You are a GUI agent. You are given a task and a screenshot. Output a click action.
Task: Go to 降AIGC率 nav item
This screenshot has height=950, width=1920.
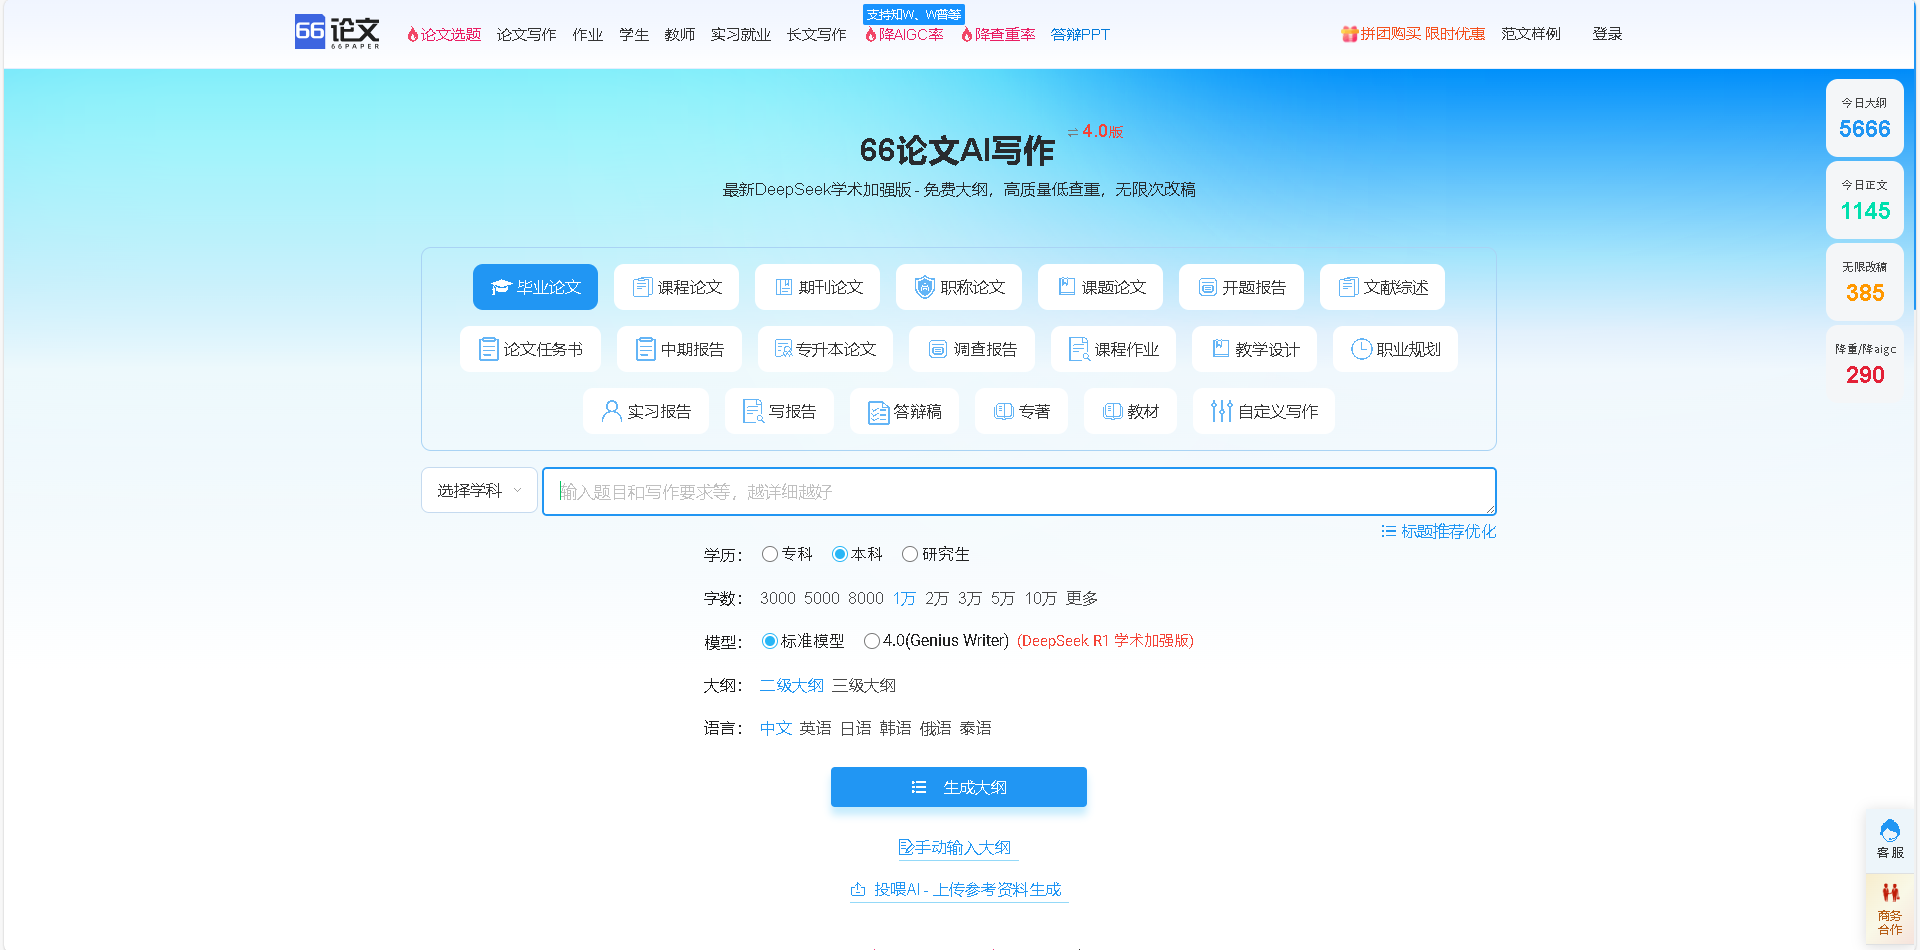tap(903, 34)
